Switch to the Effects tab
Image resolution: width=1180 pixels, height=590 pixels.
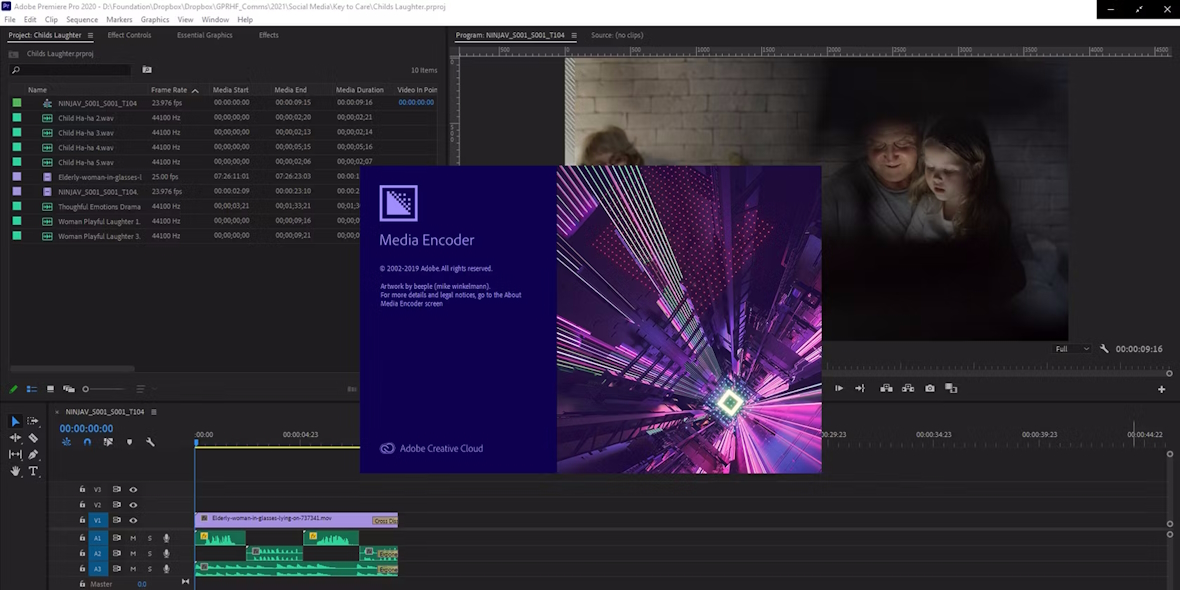[268, 35]
